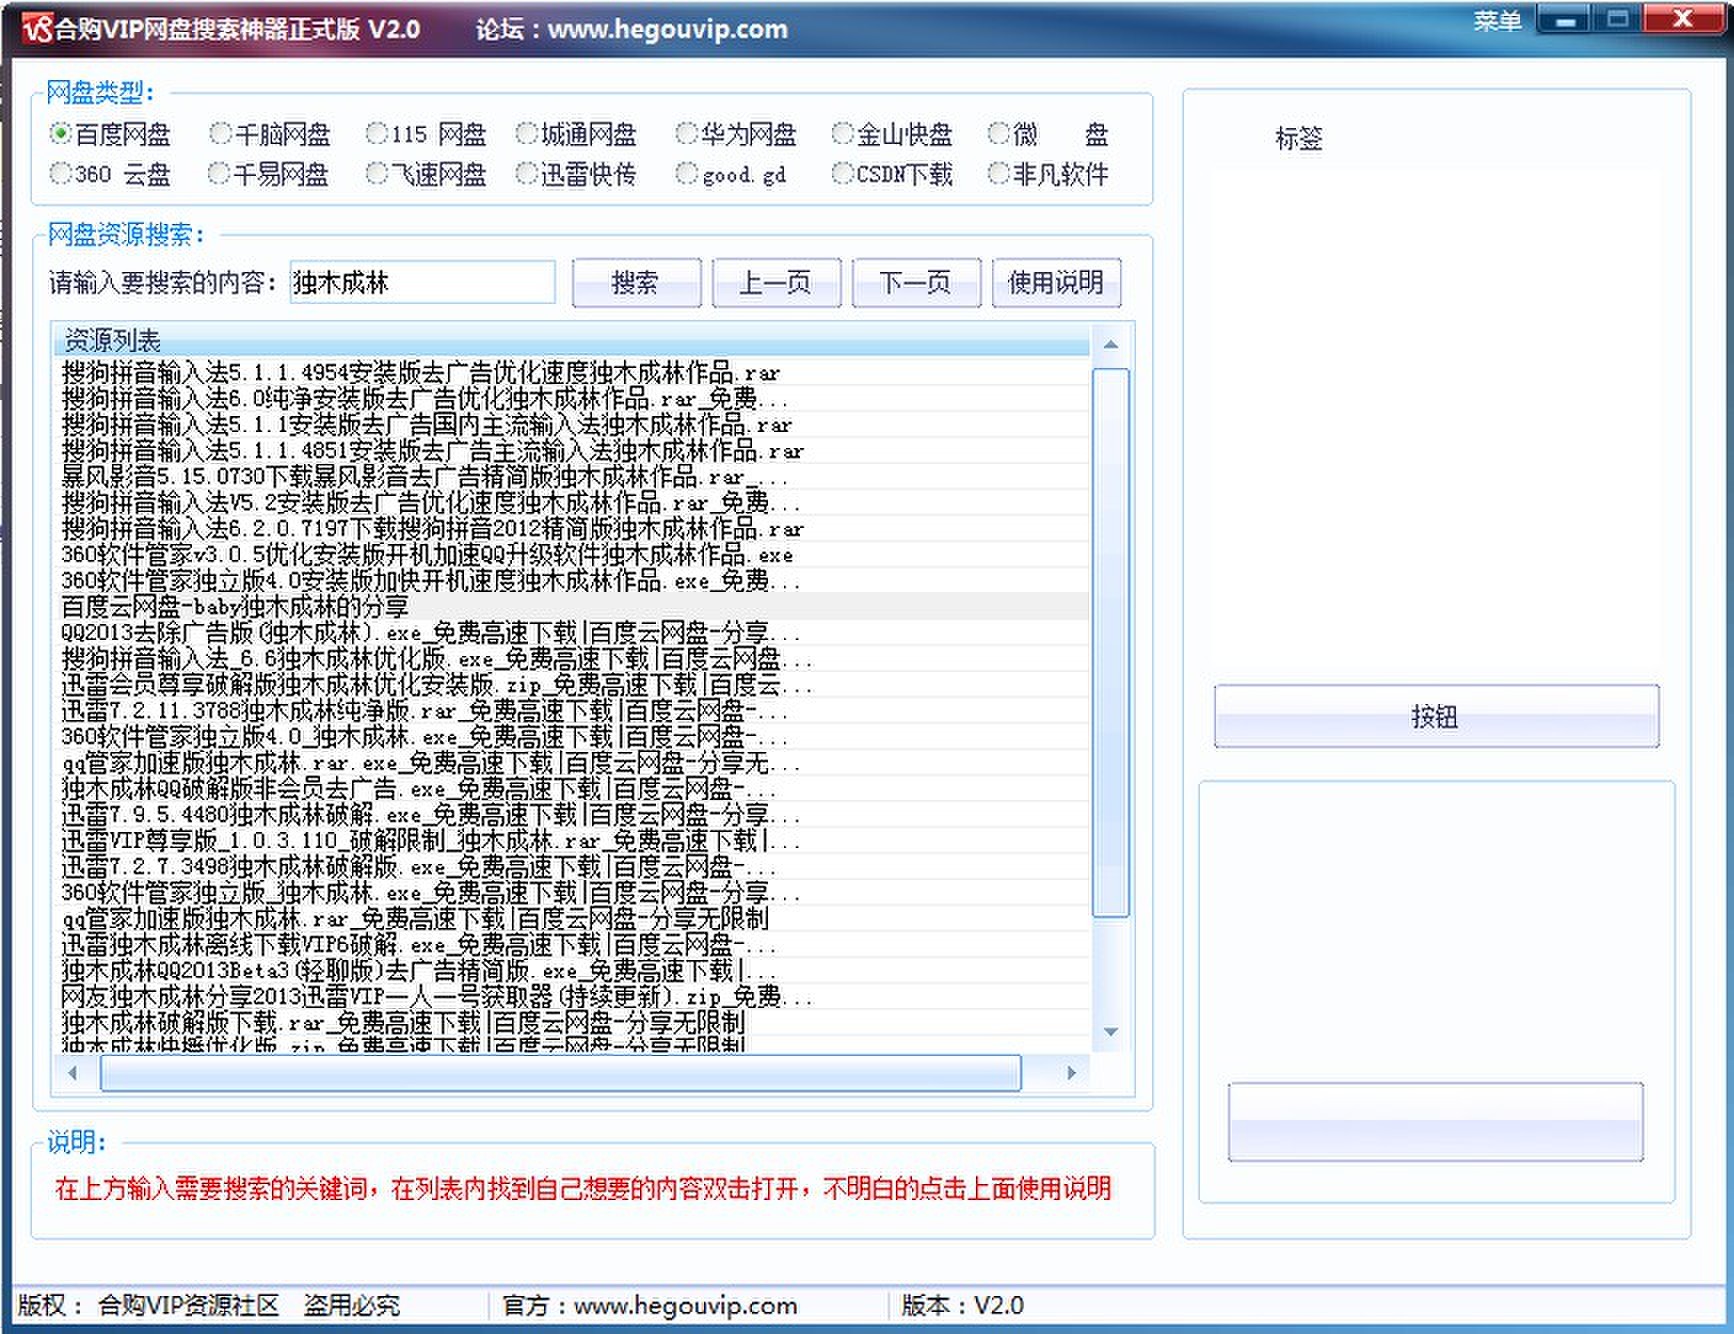The height and width of the screenshot is (1334, 1734).
Task: Select row 独木成林QQ破解版非会员去广告.exe
Action: pos(572,789)
